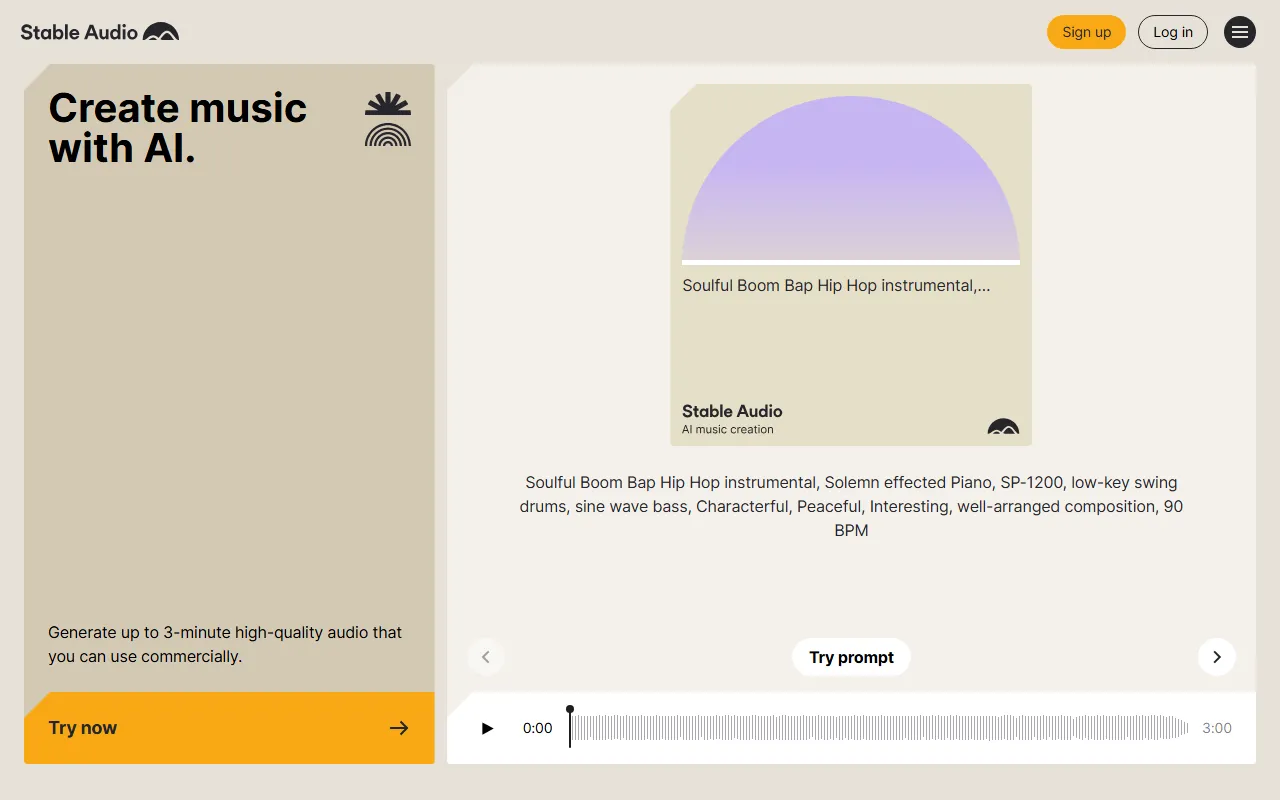Go to the previous example prompt

486,657
